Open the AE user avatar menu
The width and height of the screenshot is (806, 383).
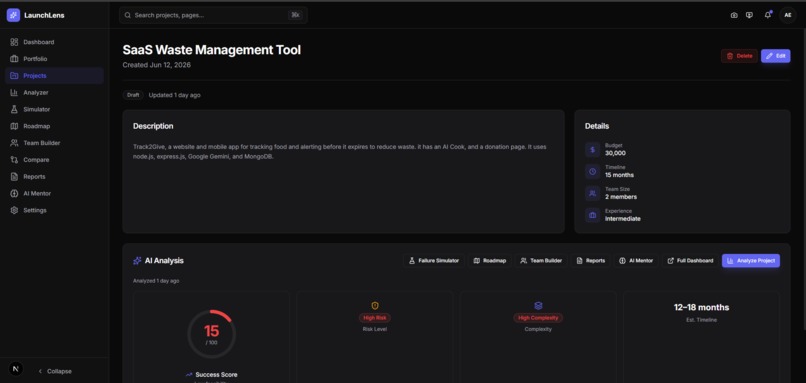(x=787, y=15)
